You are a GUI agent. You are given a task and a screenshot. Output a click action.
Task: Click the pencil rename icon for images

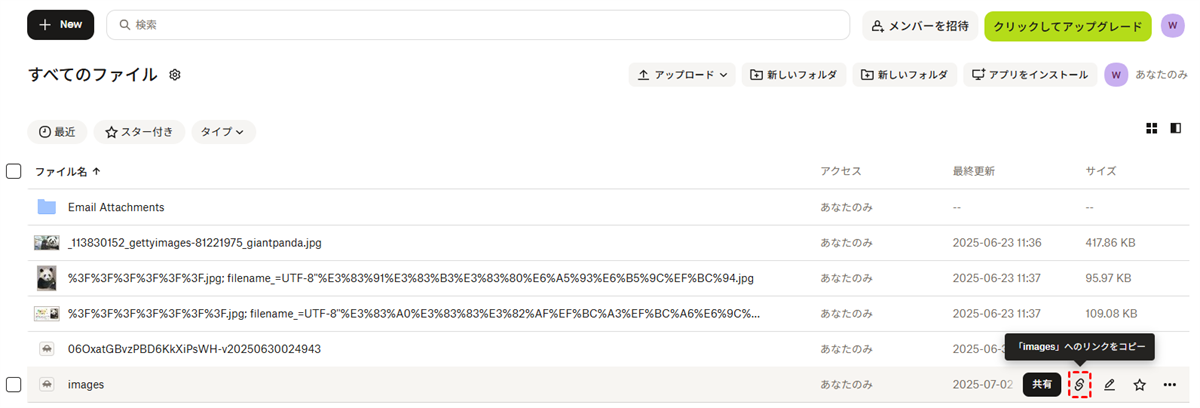[x=1109, y=384]
